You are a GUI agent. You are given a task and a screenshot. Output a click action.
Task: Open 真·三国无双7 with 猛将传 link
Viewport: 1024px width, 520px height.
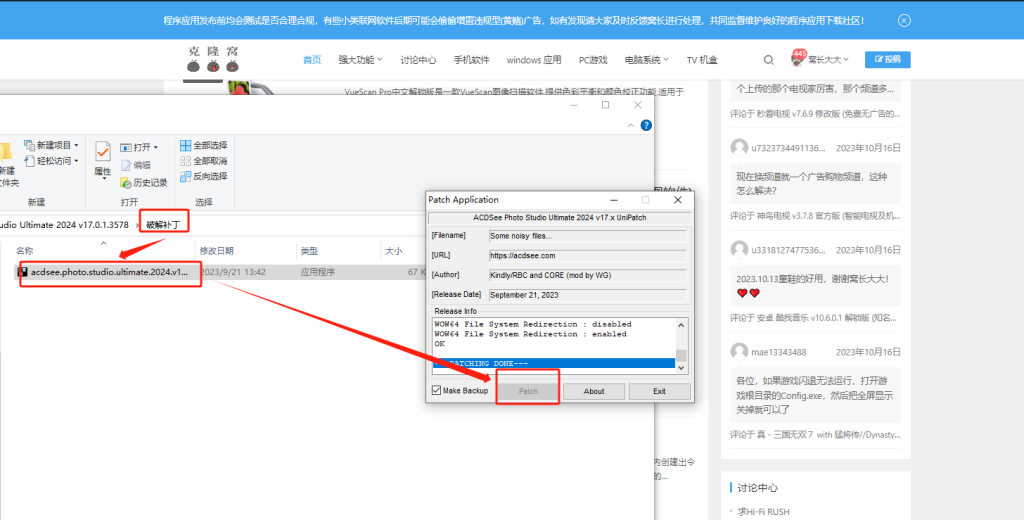(828, 434)
